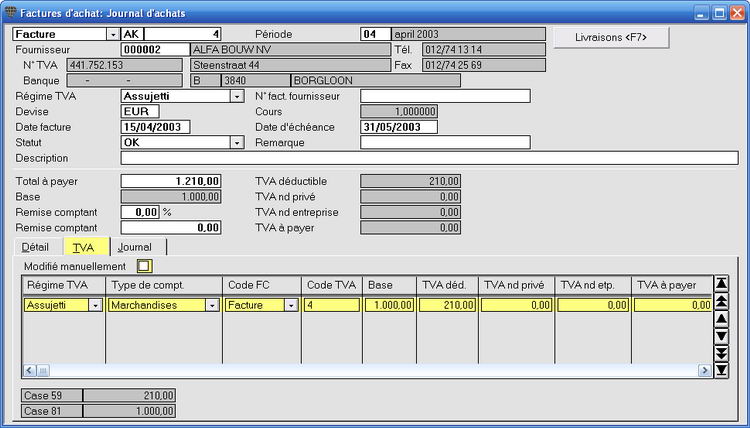Click the N° TVA 441.752.153 value
The height and width of the screenshot is (428, 750).
click(x=124, y=66)
